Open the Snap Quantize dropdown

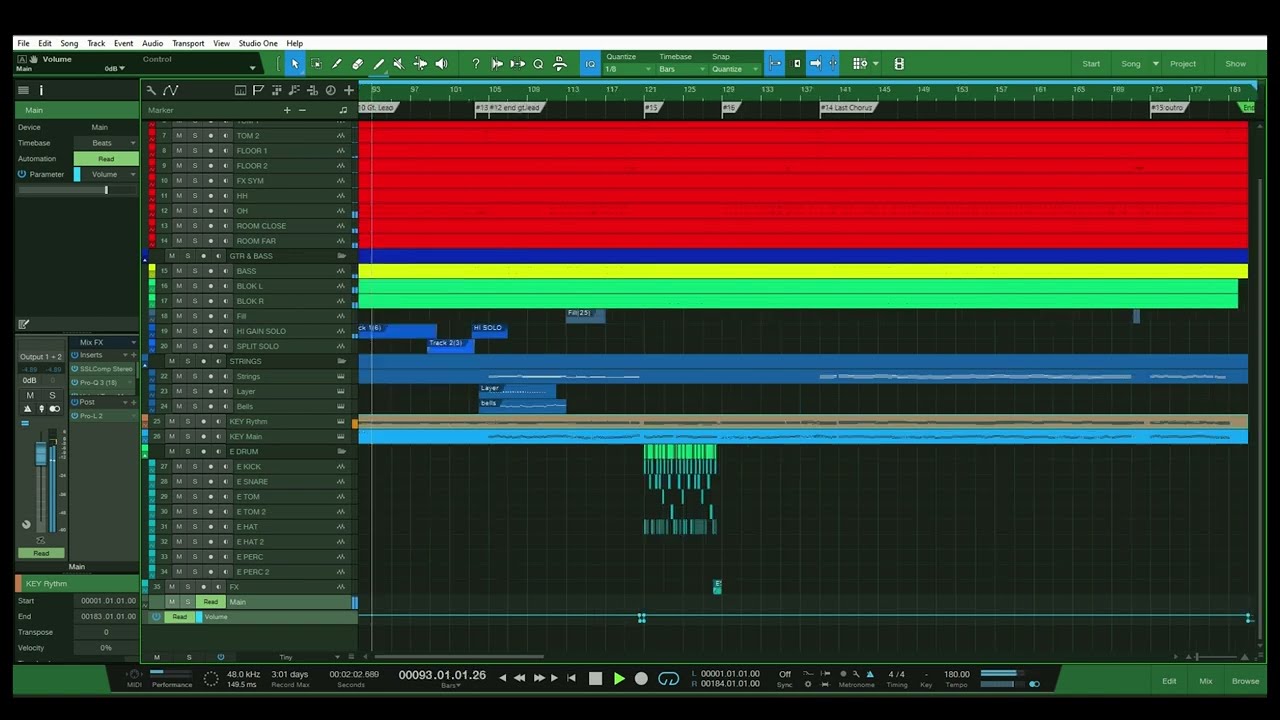pyautogui.click(x=735, y=69)
